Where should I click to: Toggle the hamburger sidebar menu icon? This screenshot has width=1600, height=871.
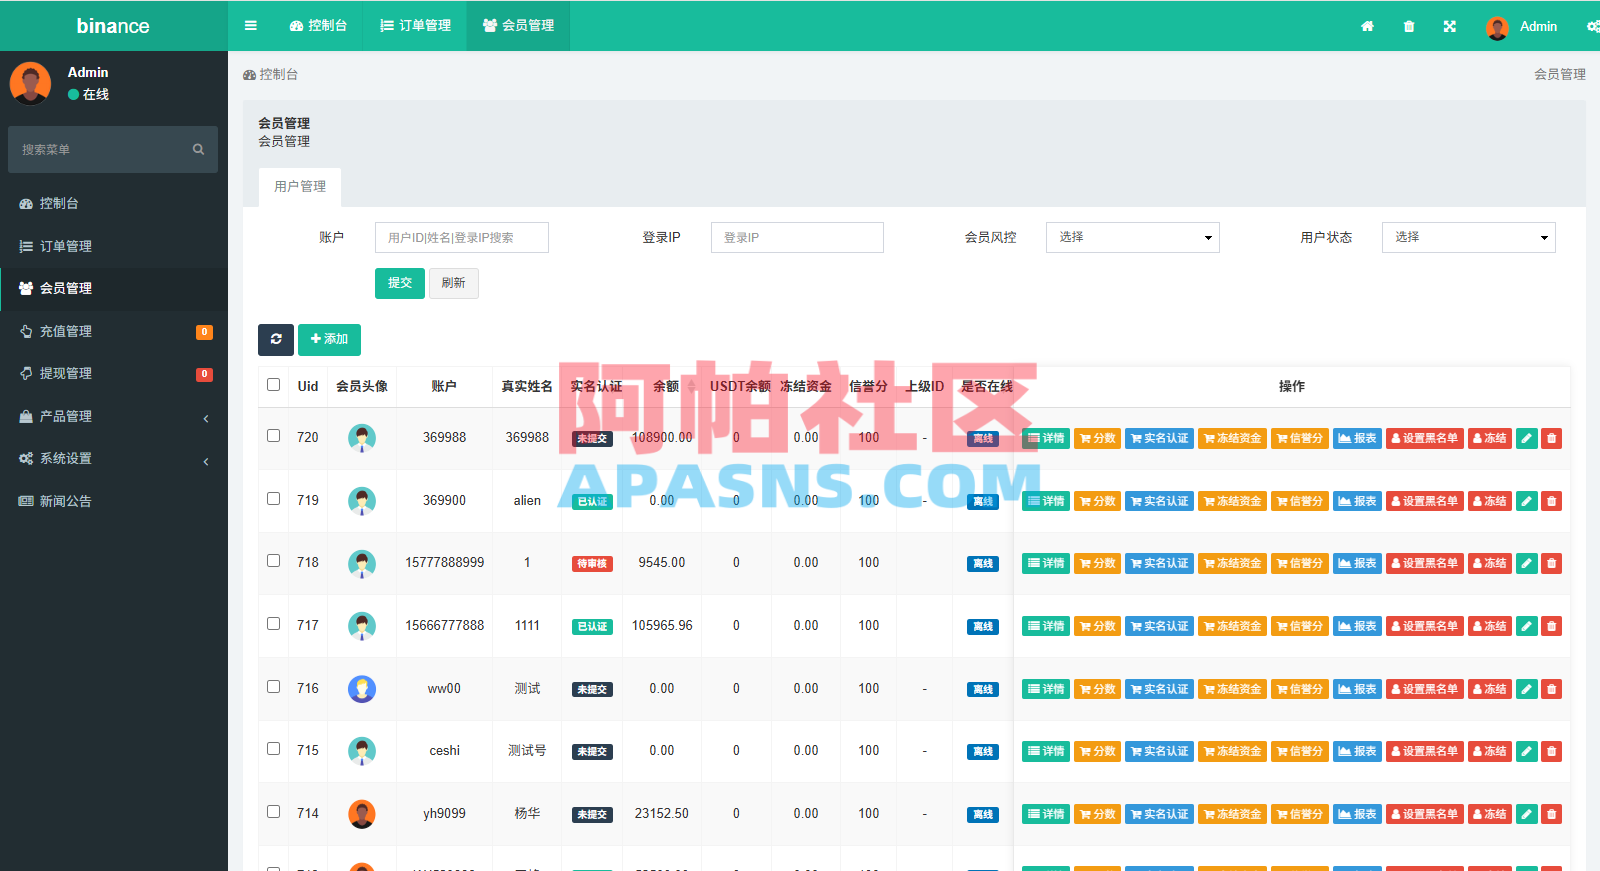click(x=251, y=26)
